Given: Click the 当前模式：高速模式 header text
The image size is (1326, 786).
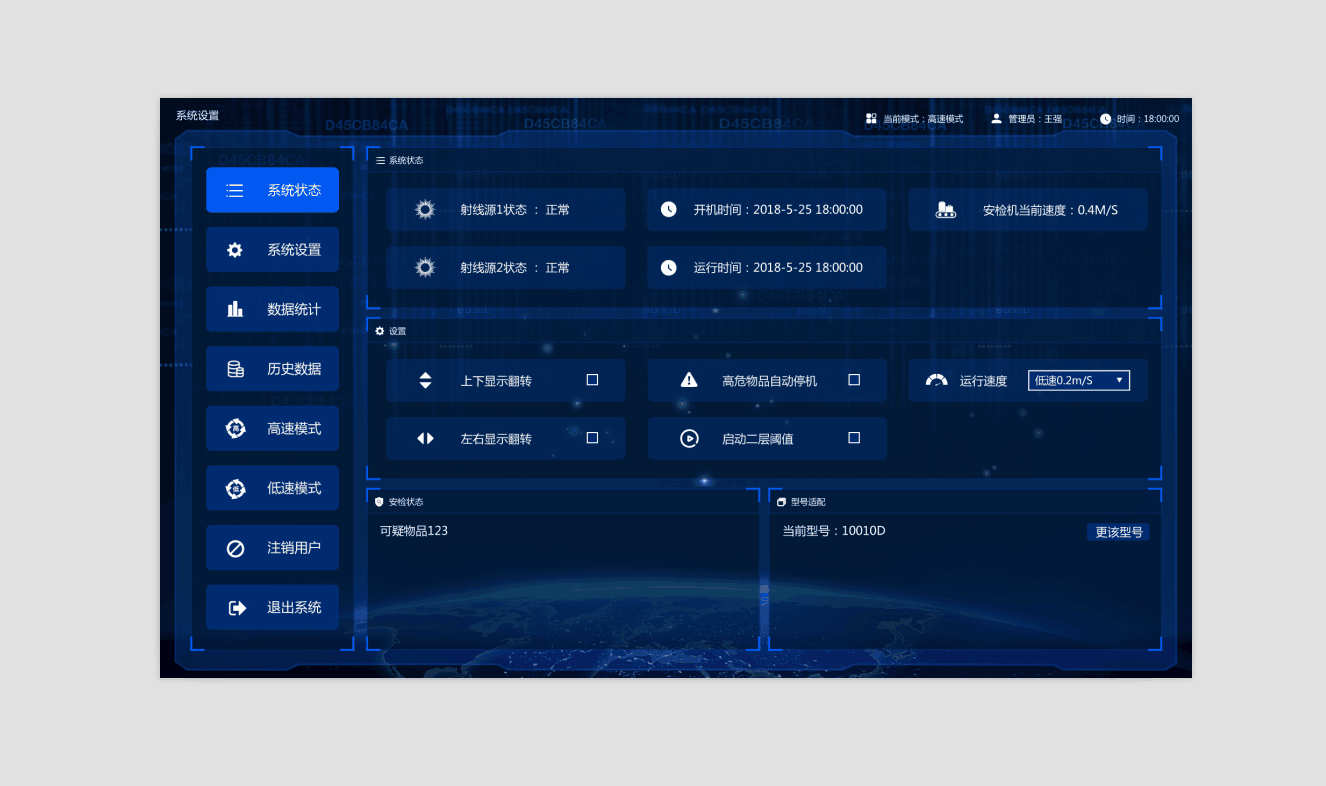Looking at the screenshot, I should [x=923, y=119].
